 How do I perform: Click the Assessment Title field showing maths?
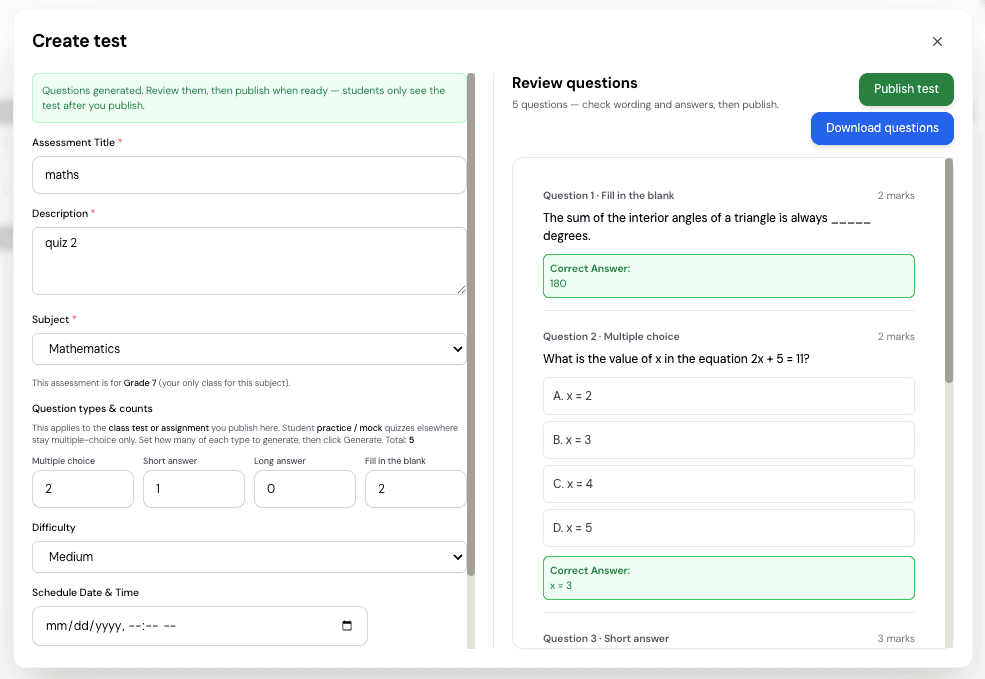tap(248, 174)
